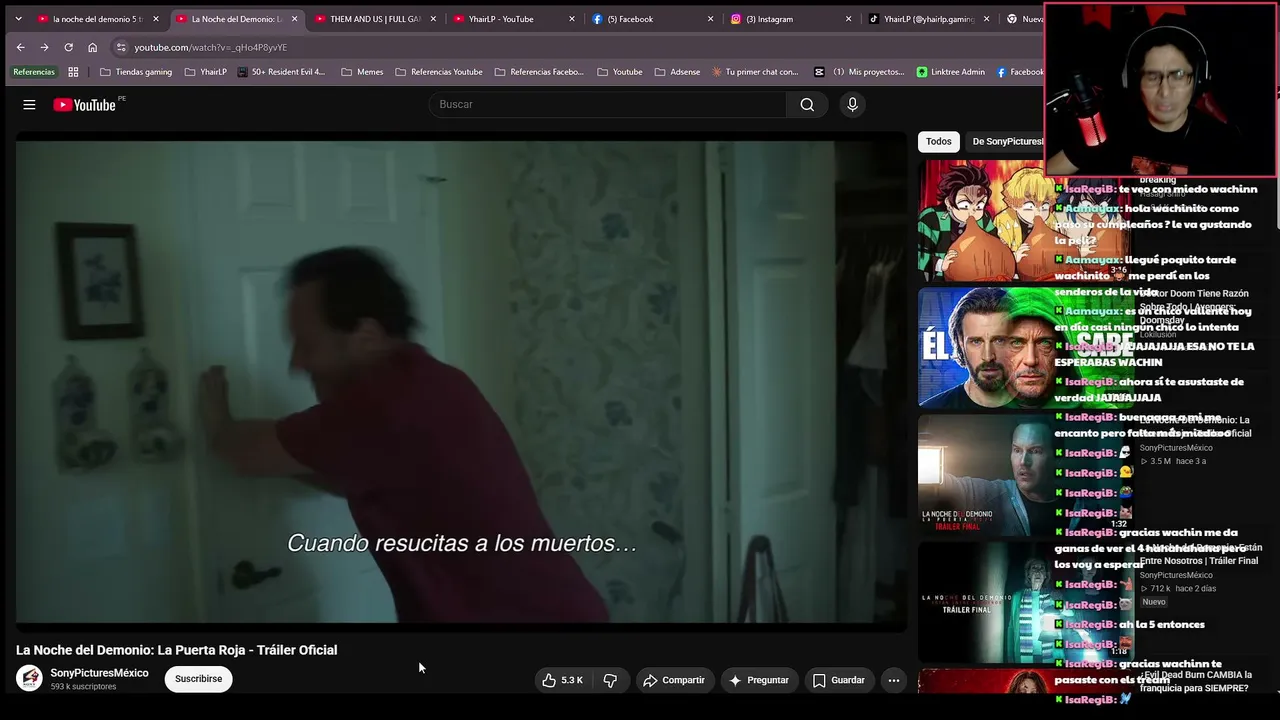The height and width of the screenshot is (720, 1280).
Task: Close the 'THEM AND US' tab
Action: [433, 19]
